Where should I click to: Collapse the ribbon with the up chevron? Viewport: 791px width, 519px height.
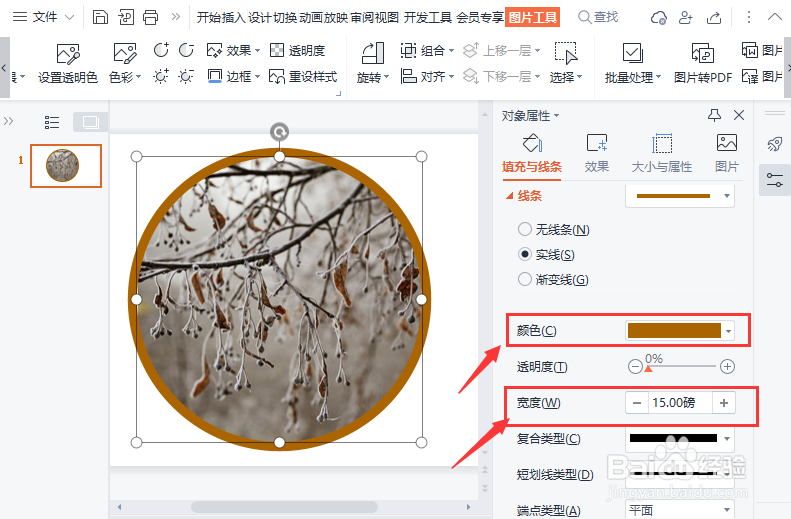774,17
